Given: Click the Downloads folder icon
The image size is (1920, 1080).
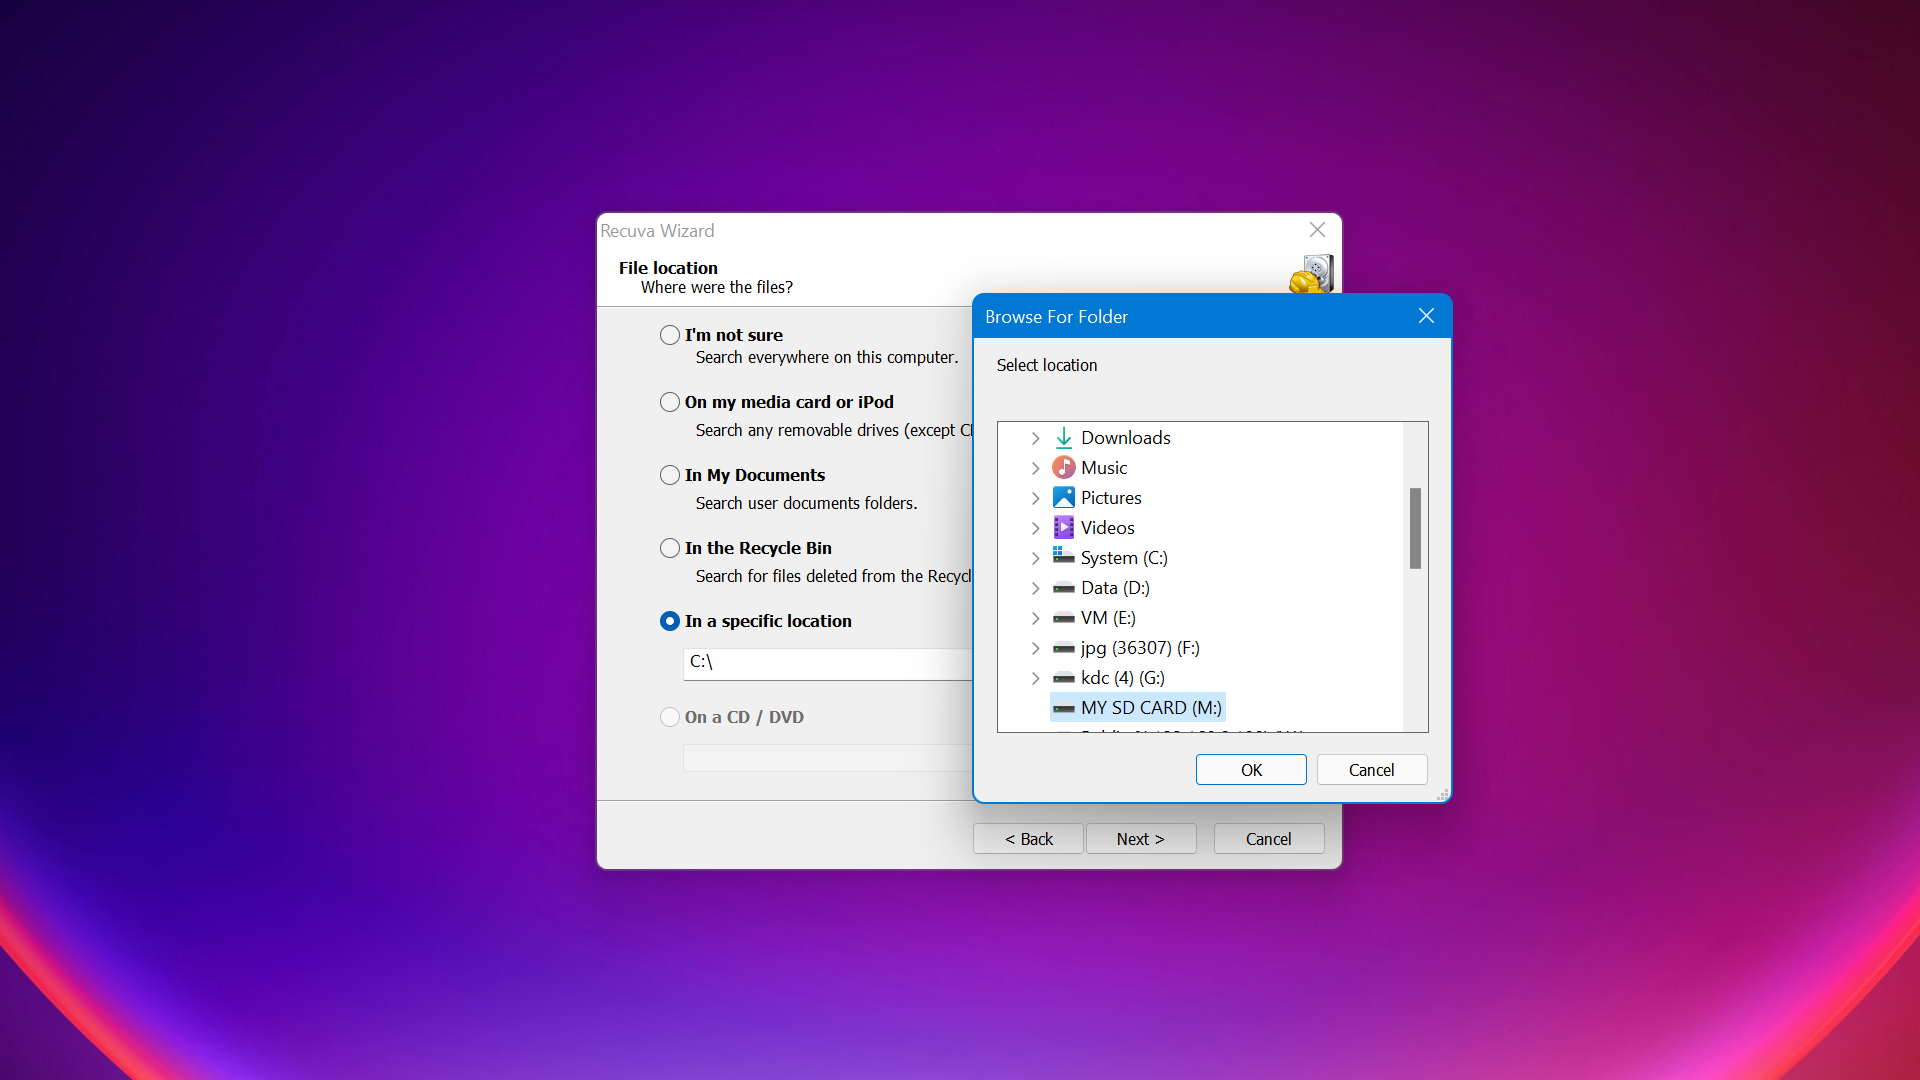Looking at the screenshot, I should (x=1064, y=438).
